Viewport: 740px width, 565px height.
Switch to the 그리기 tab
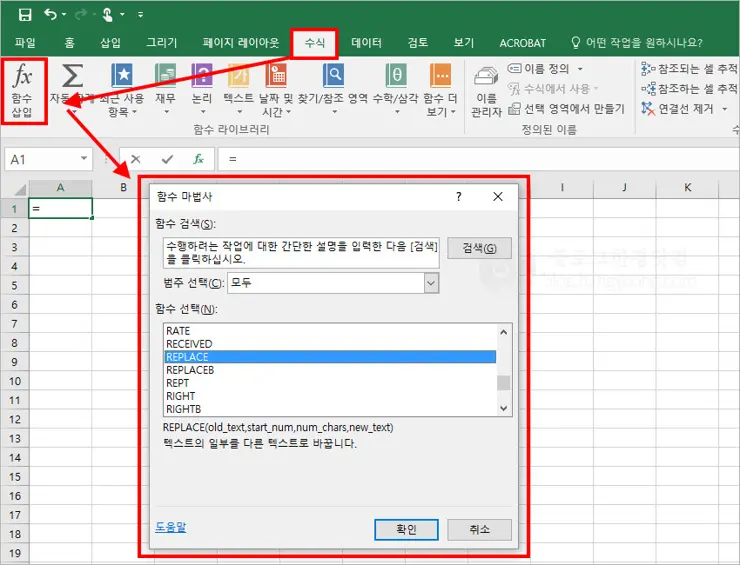click(x=161, y=43)
